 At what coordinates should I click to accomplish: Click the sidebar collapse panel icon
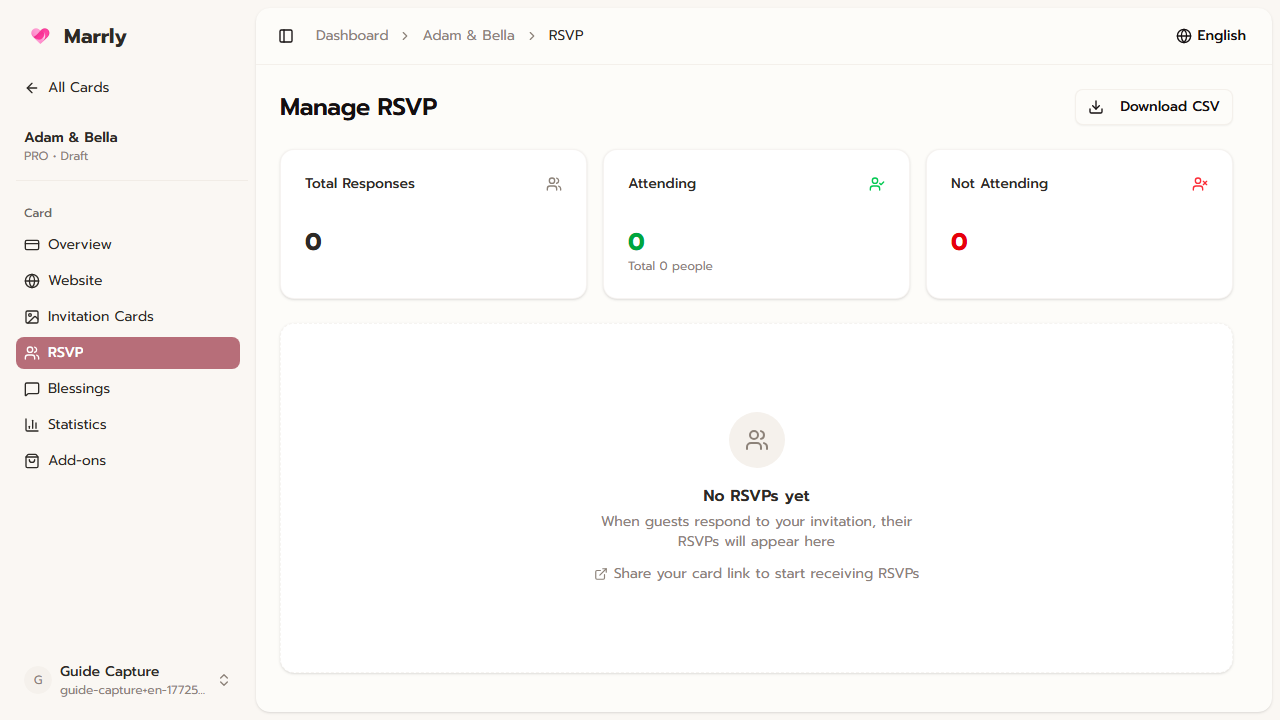click(x=286, y=35)
